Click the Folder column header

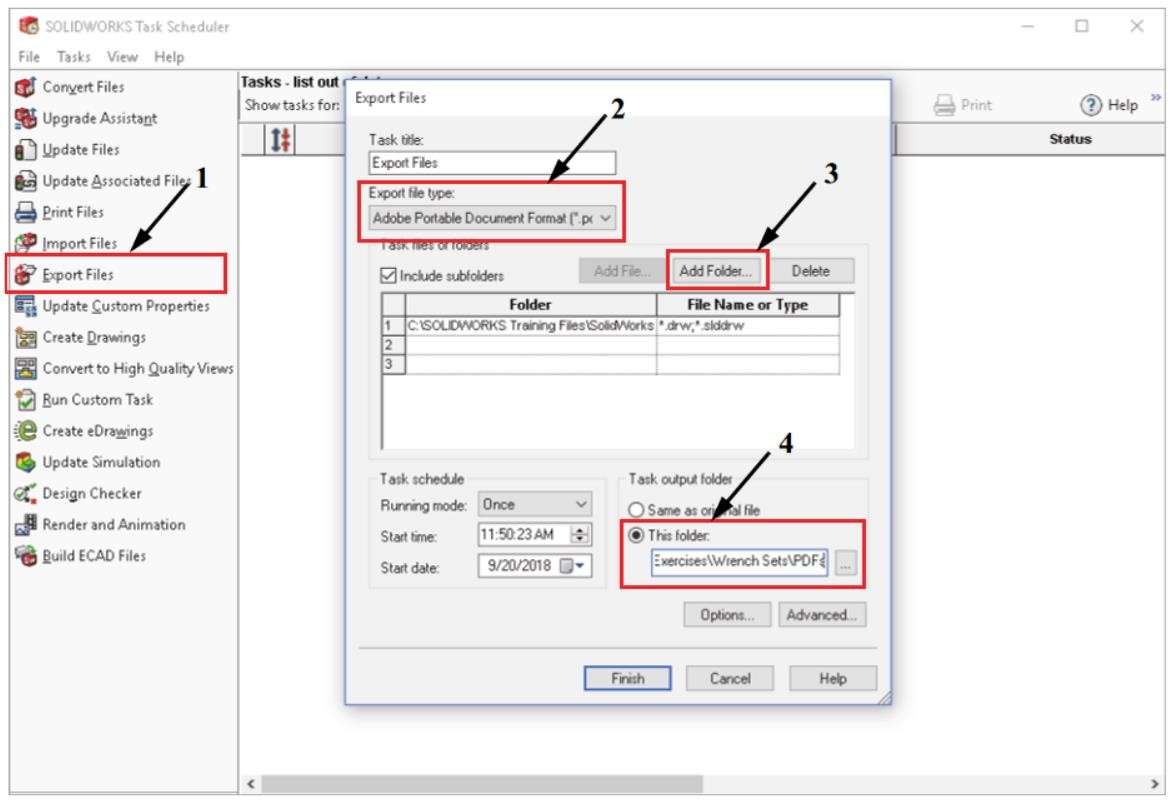530,305
